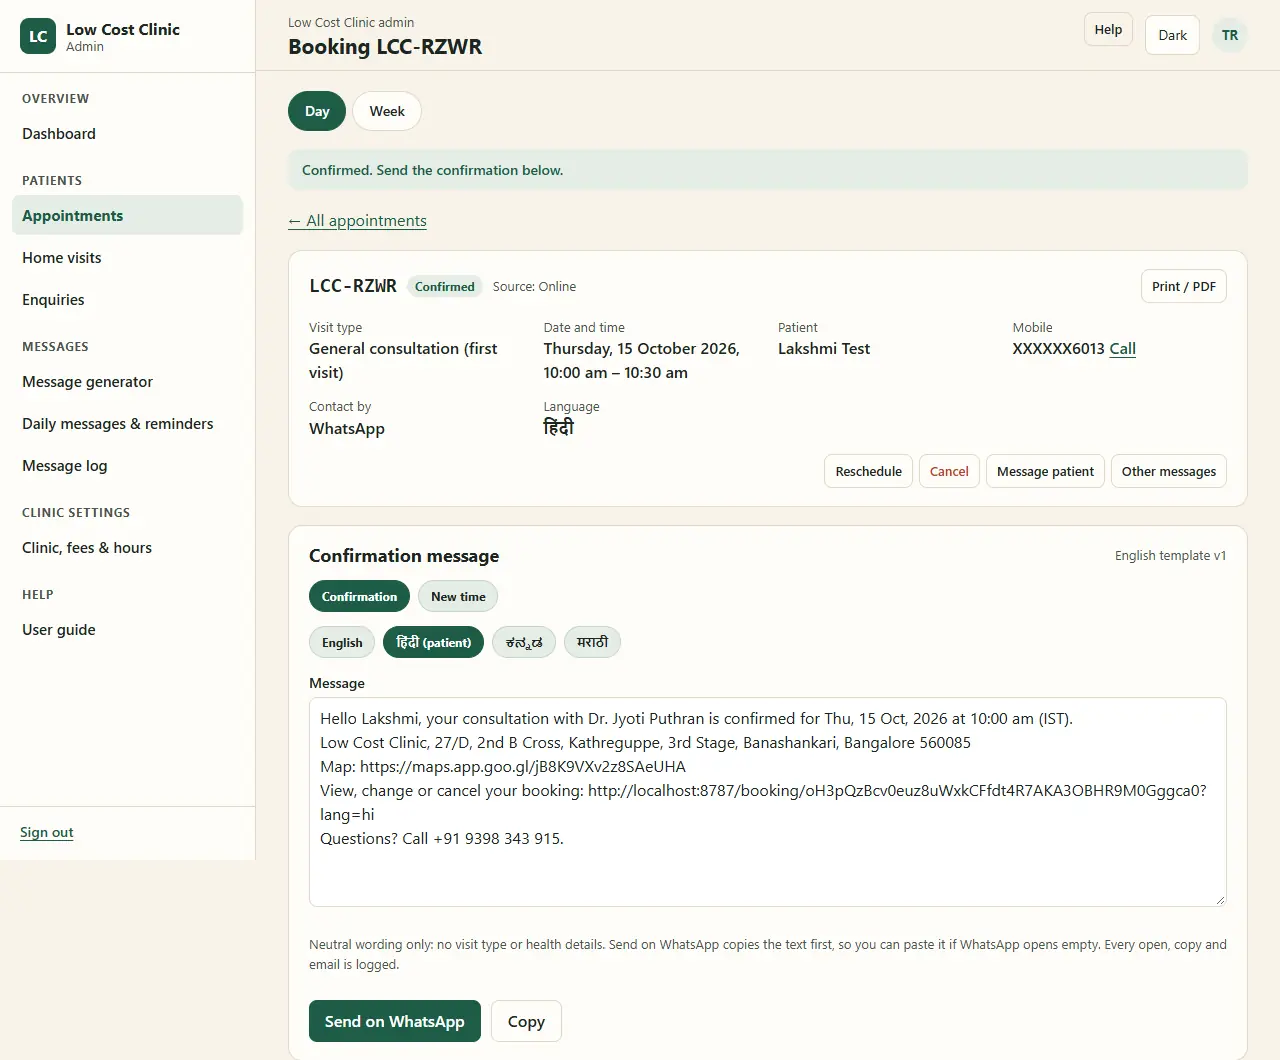
Task: Choose Kannada message language
Action: click(x=524, y=642)
